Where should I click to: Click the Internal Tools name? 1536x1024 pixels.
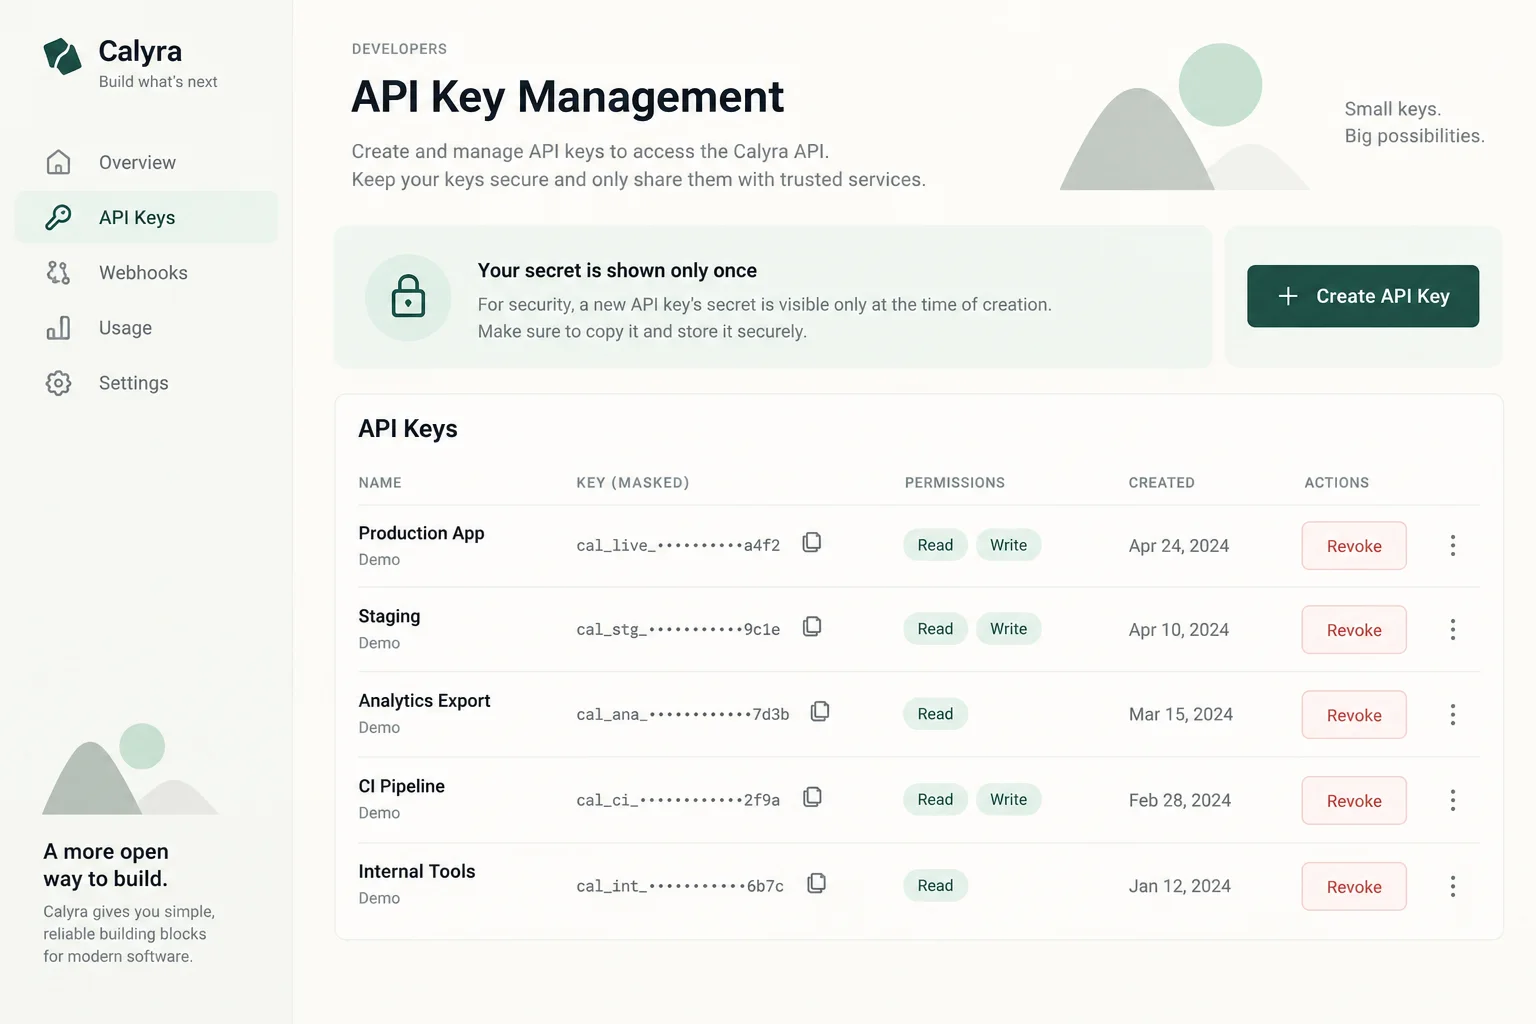(x=417, y=872)
